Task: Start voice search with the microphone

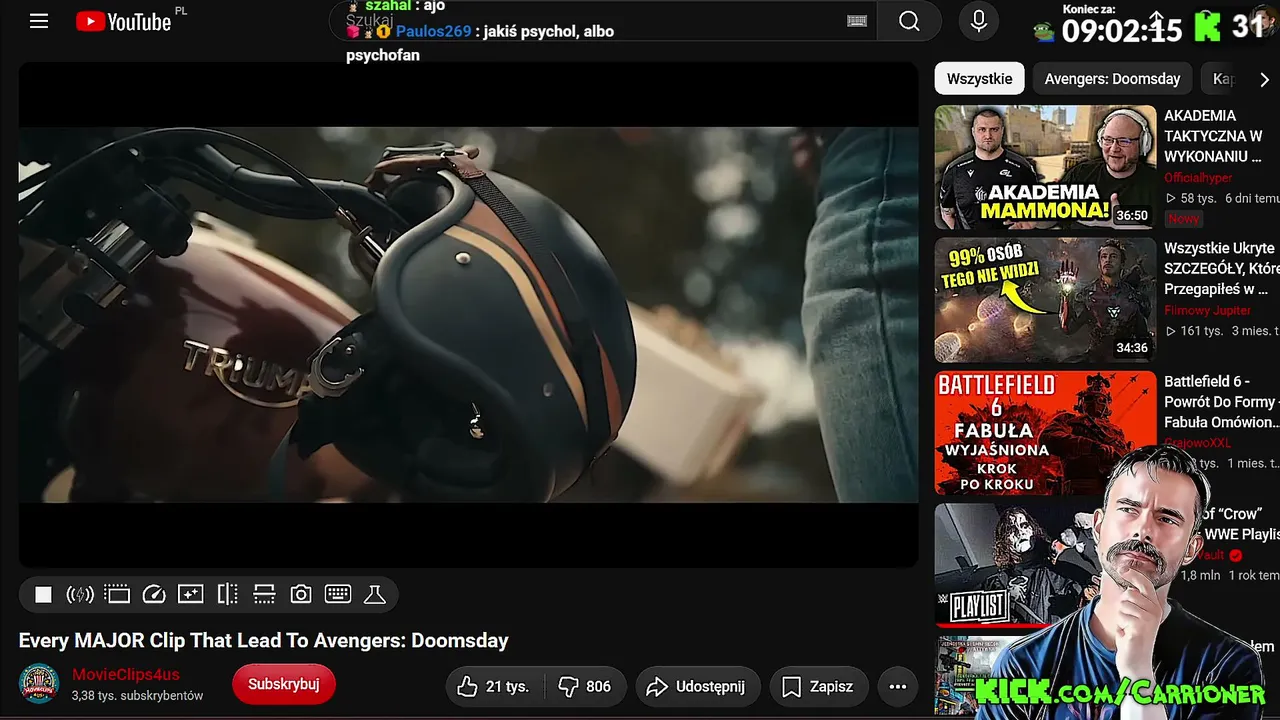Action: coord(979,21)
